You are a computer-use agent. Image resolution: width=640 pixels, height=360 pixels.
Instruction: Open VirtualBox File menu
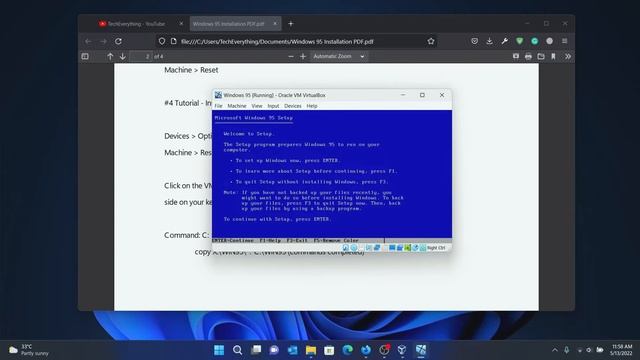point(218,106)
